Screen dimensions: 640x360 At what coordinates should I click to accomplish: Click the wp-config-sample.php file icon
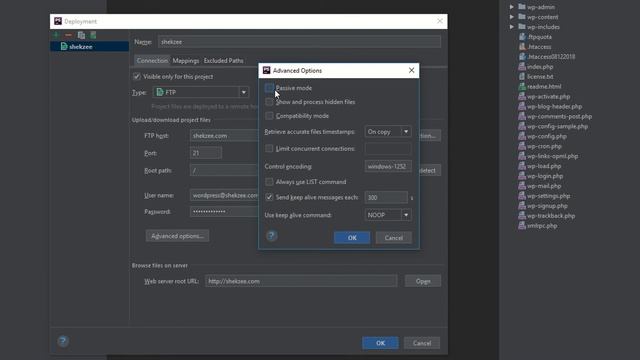(522, 126)
